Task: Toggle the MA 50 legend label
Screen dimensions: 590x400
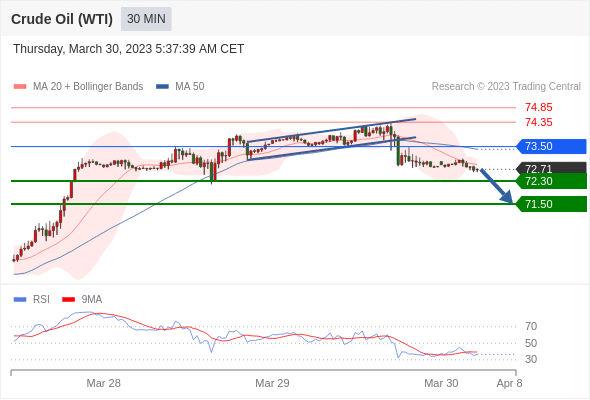Action: coord(190,87)
